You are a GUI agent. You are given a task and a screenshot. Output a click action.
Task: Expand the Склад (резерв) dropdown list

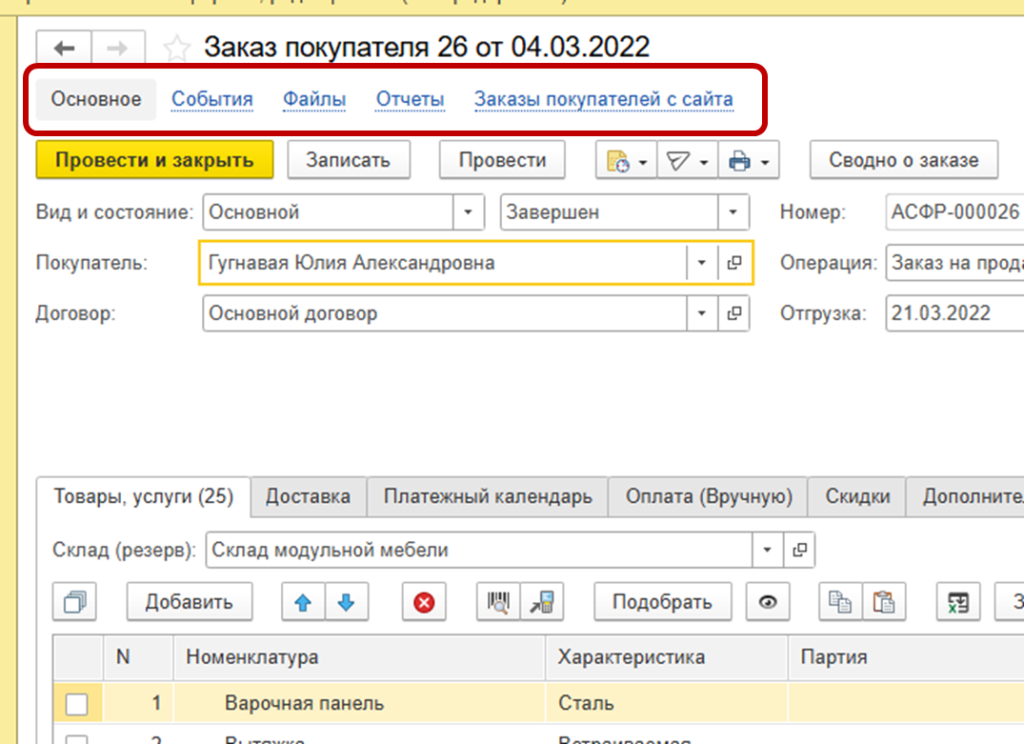click(767, 550)
